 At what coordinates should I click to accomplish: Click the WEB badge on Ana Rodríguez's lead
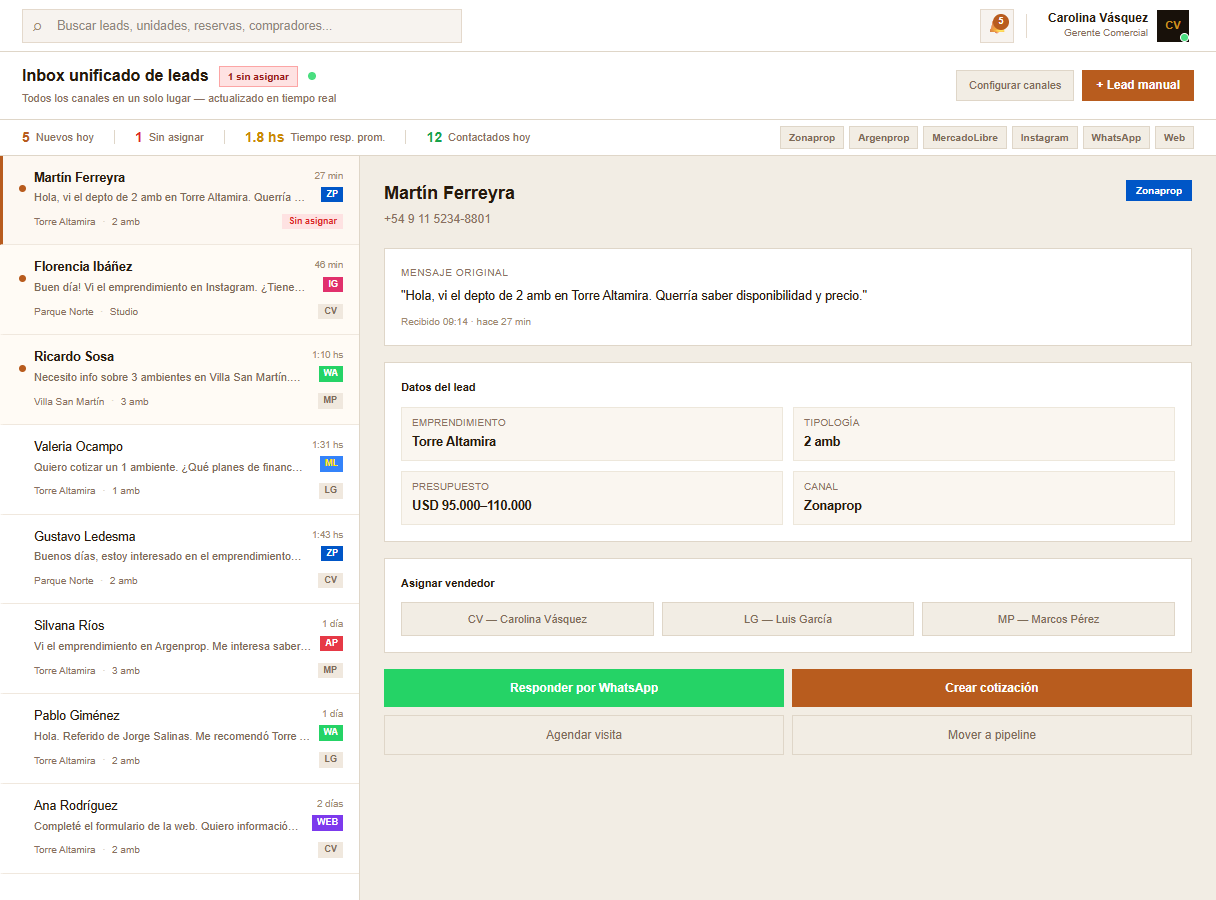click(327, 822)
